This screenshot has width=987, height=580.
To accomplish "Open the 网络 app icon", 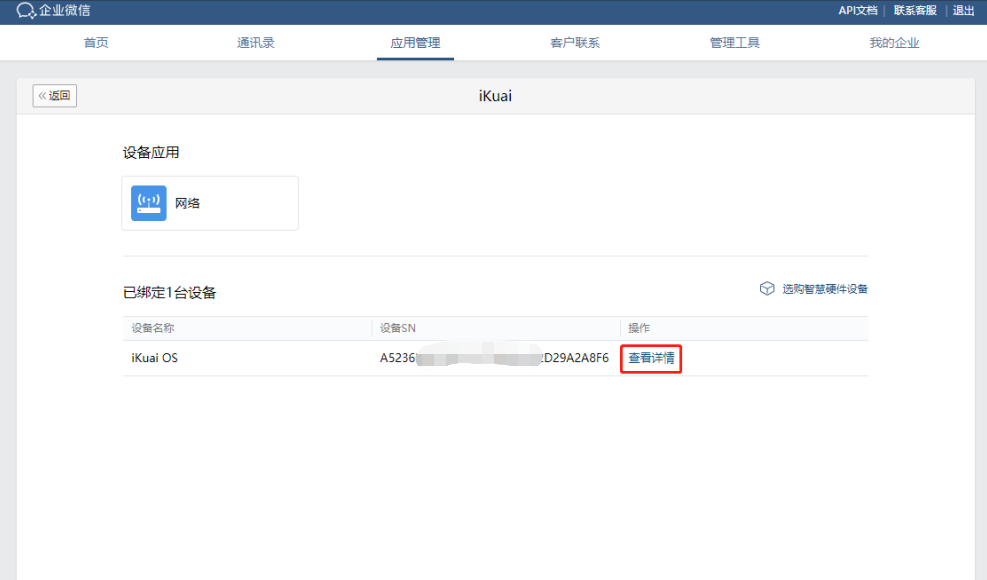I will point(149,203).
